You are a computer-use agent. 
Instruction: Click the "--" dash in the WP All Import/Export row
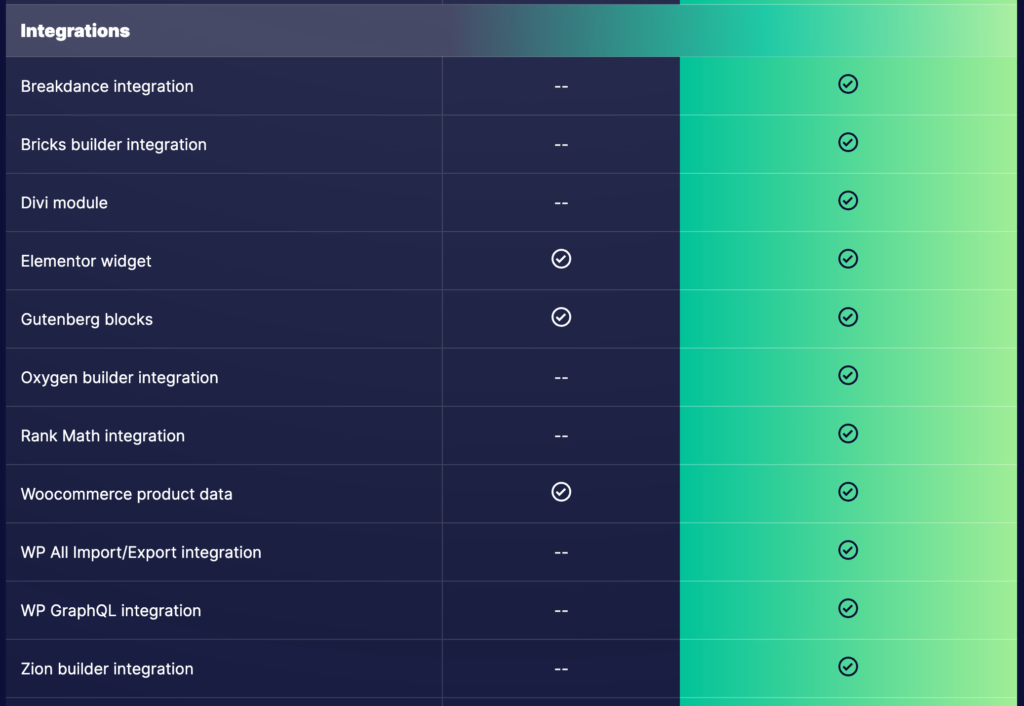pyautogui.click(x=561, y=553)
